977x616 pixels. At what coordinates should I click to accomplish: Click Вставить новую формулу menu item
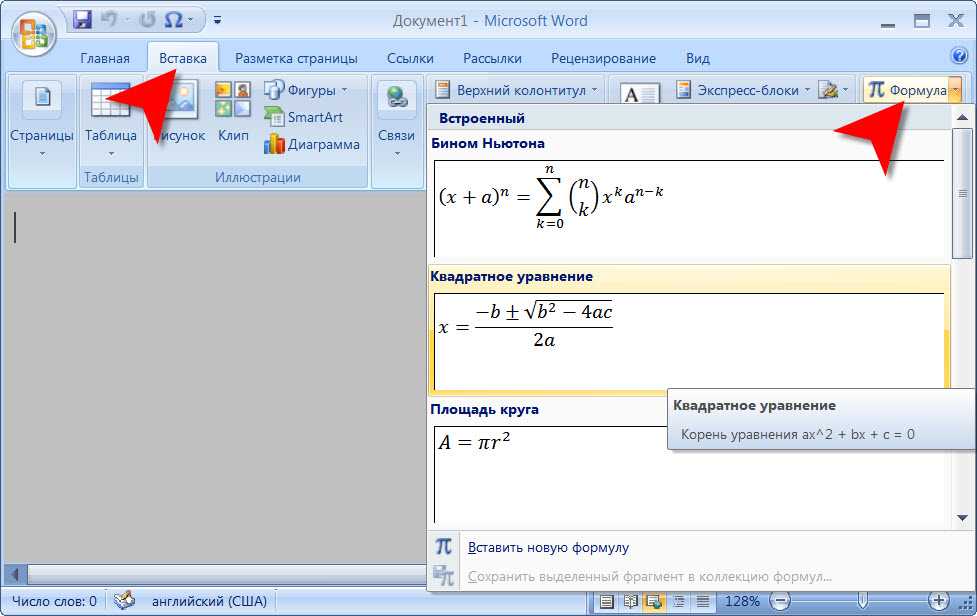[548, 547]
